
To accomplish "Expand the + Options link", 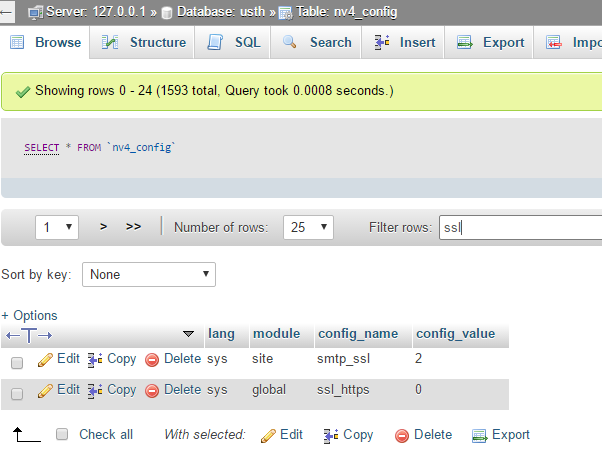I will (29, 316).
